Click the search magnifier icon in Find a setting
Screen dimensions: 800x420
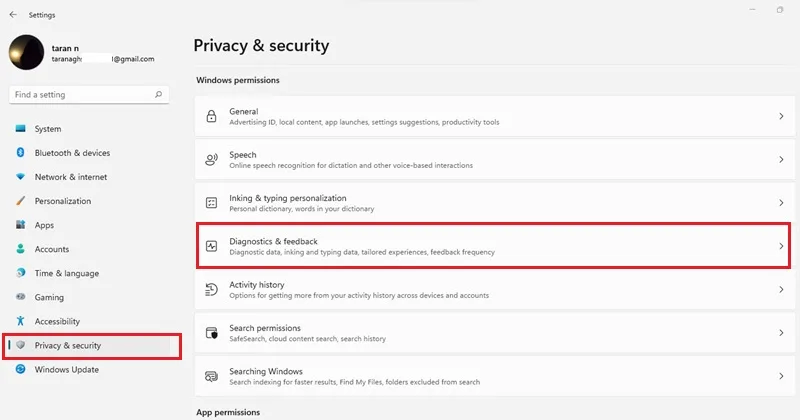(x=159, y=94)
